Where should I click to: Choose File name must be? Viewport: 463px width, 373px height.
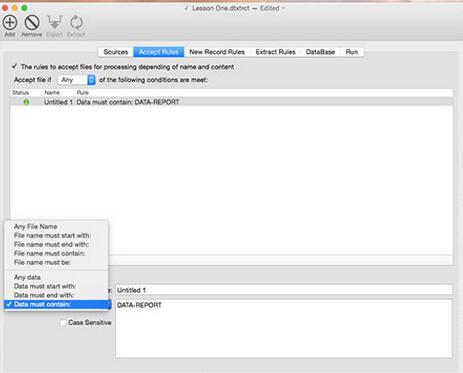[56, 262]
